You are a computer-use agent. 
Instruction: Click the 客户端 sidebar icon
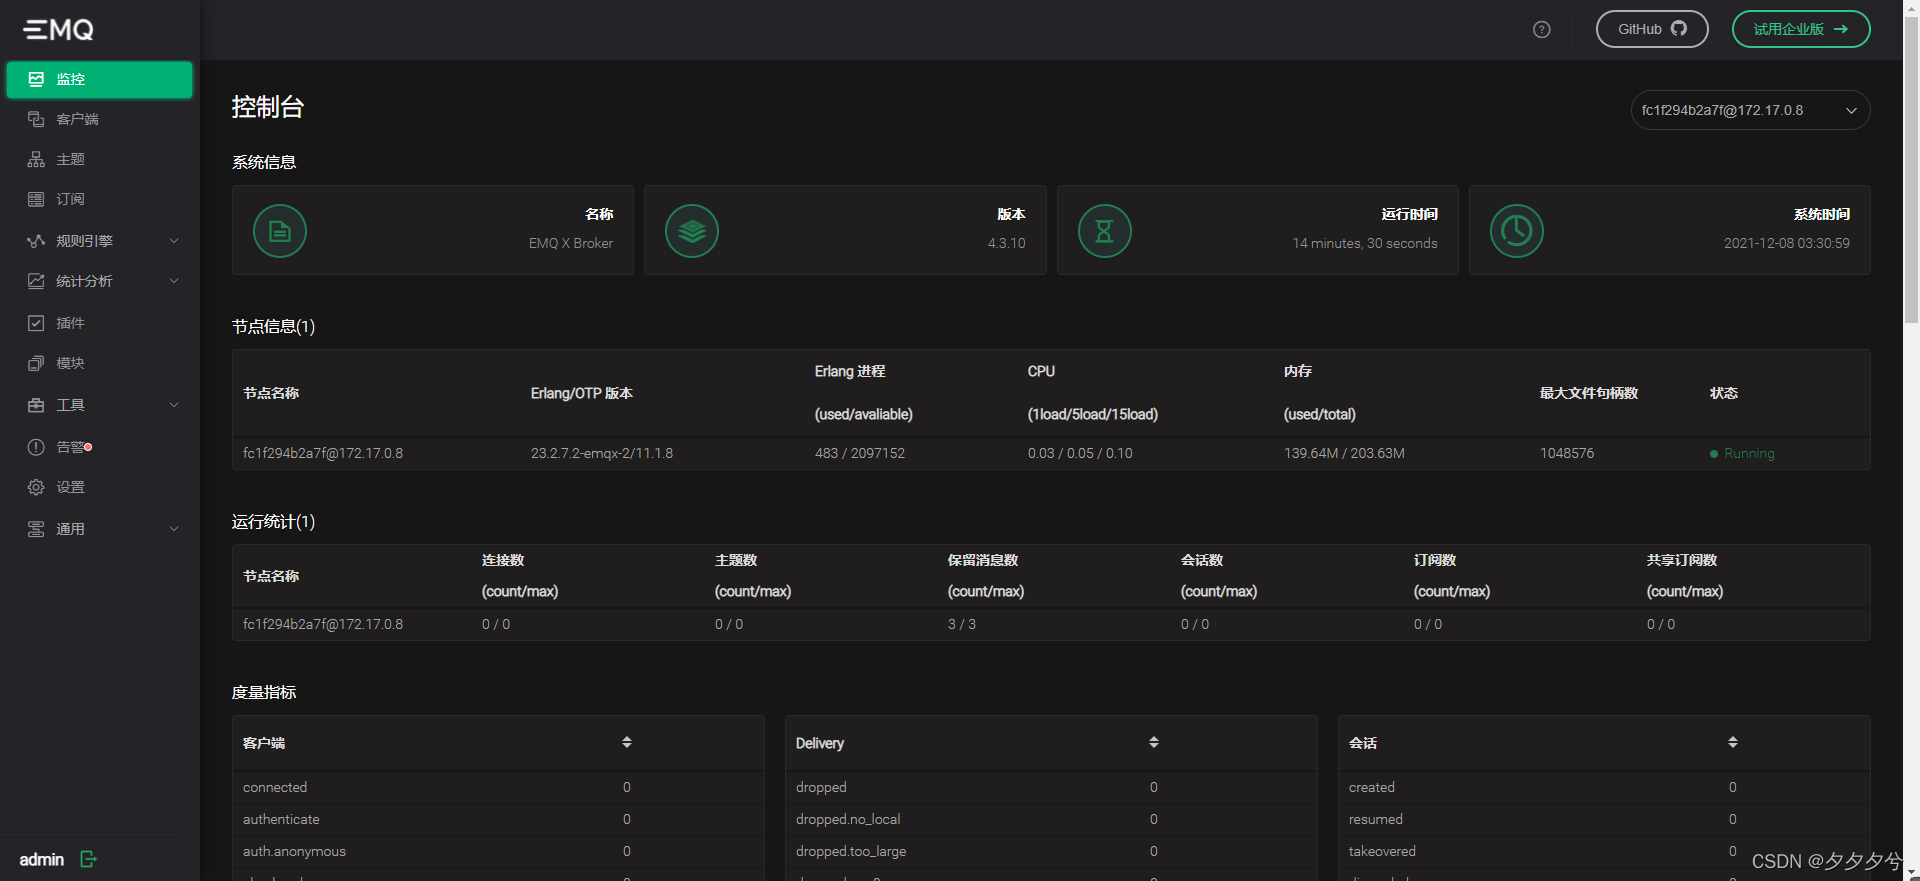tap(36, 119)
